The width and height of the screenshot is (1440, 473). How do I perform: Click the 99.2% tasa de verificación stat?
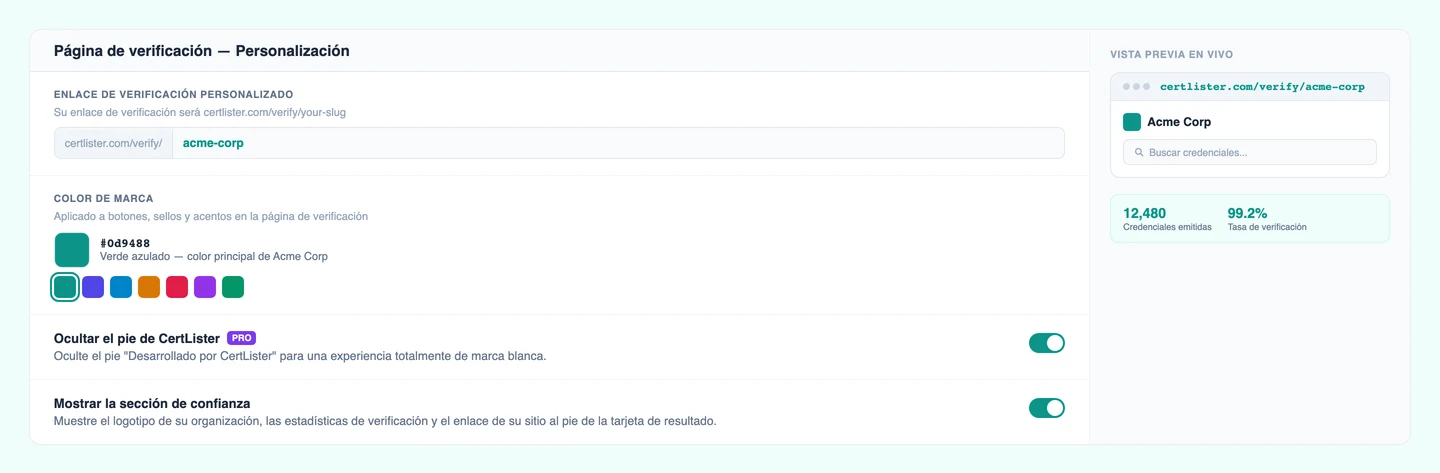pyautogui.click(x=1267, y=219)
